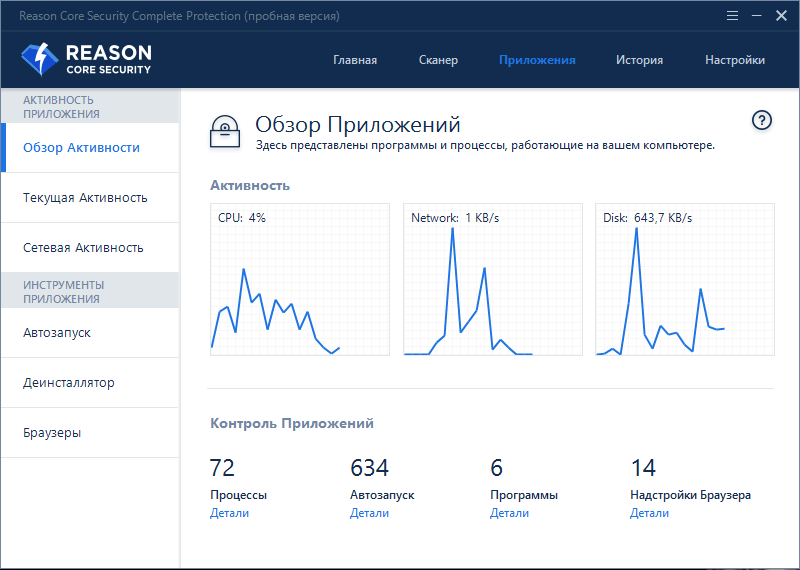Switch to the Сканер tab

438,60
